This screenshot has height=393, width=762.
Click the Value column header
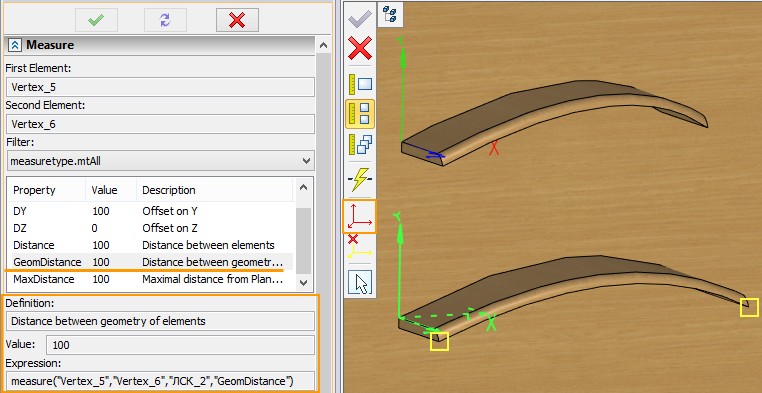[104, 190]
